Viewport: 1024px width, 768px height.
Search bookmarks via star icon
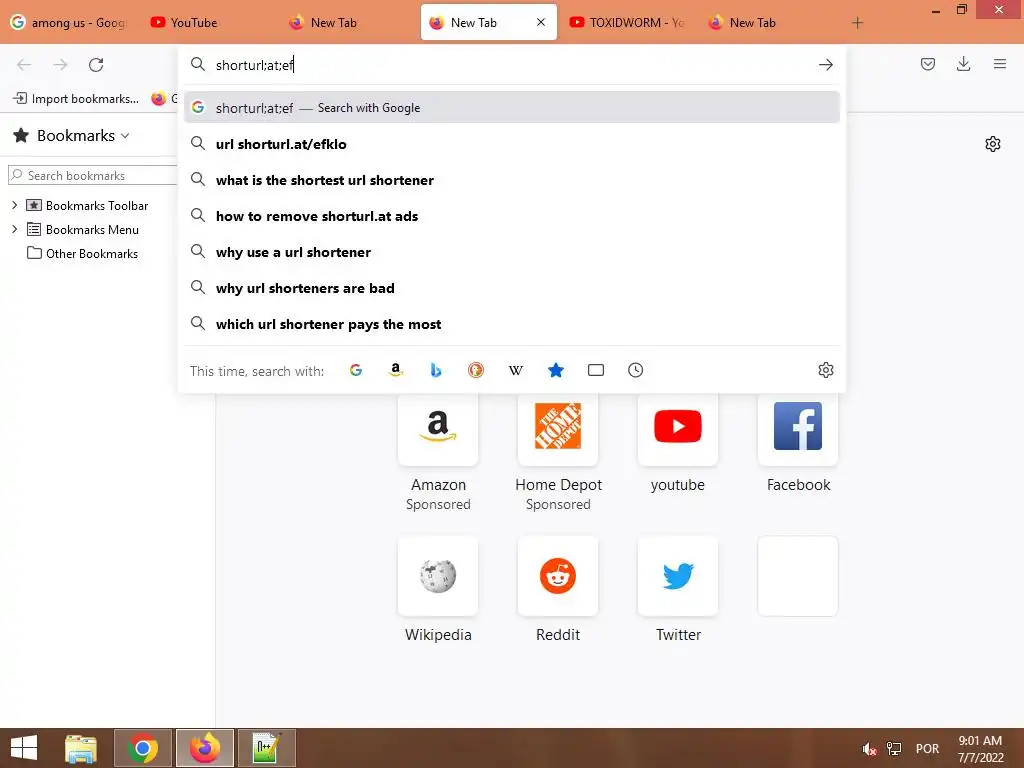click(x=556, y=370)
